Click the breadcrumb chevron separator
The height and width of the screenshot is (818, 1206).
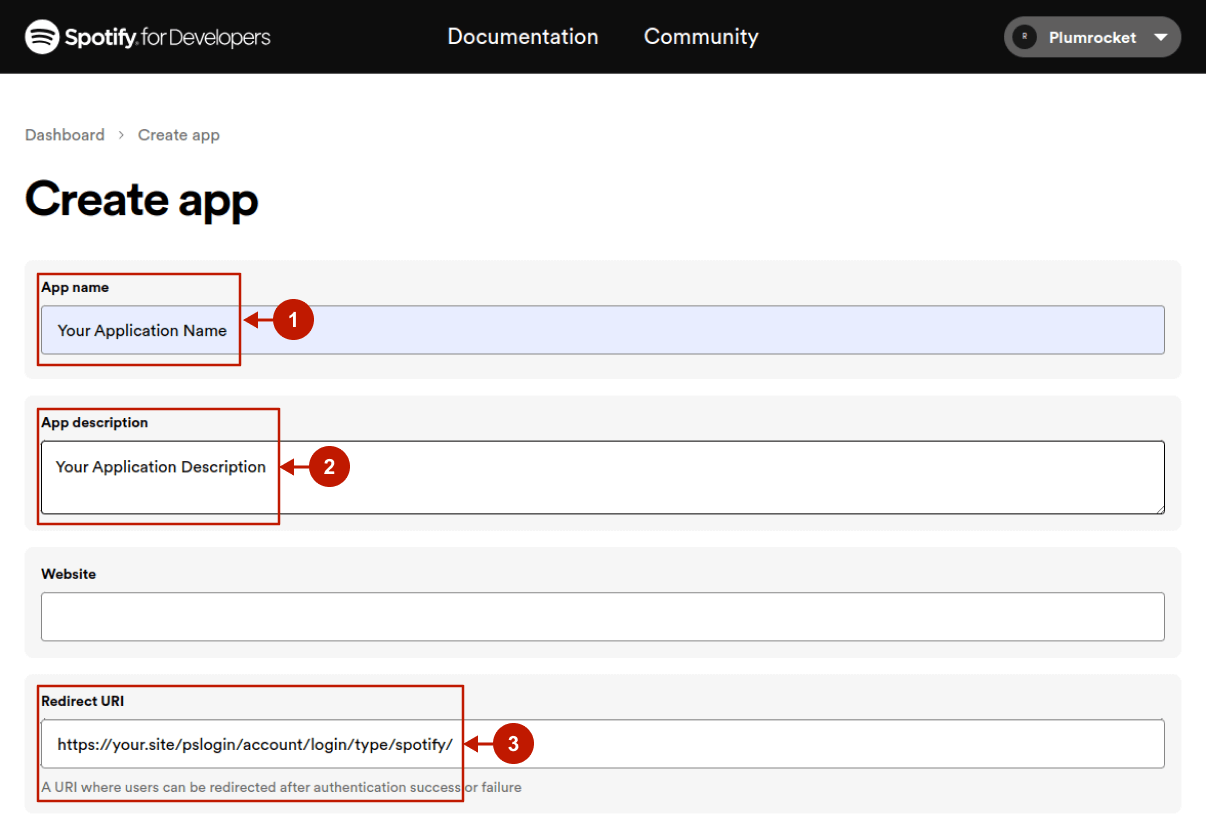click(121, 135)
